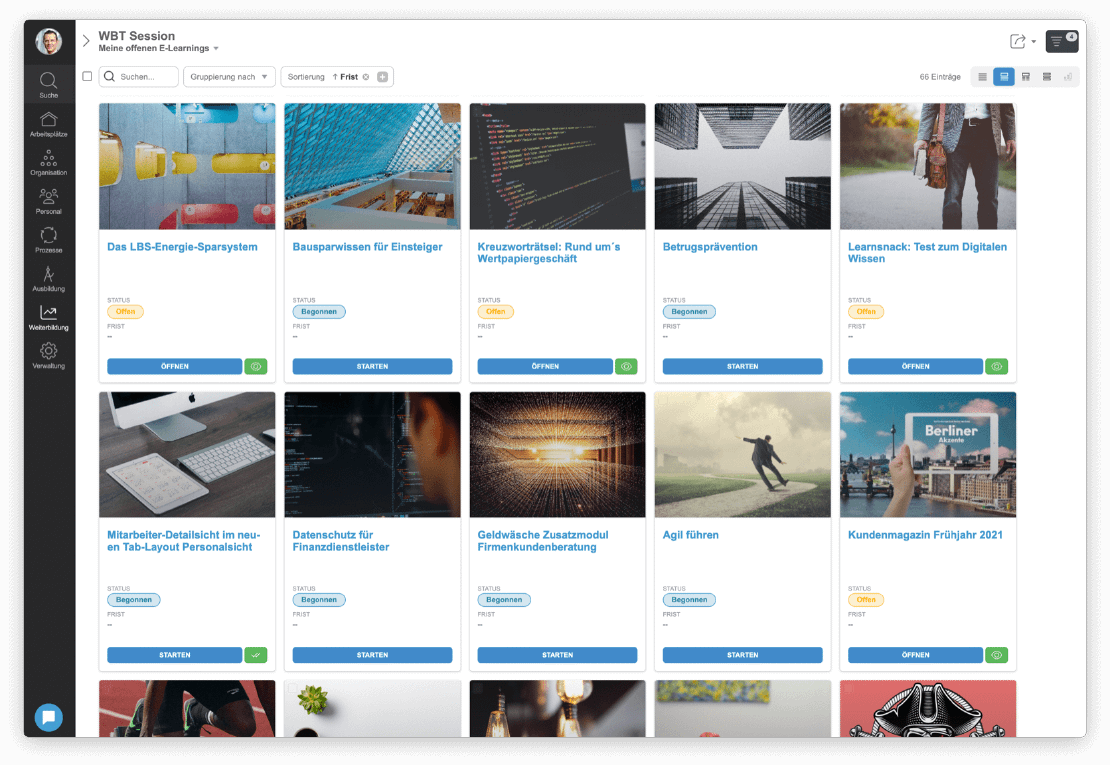Switch to list view
The width and height of the screenshot is (1110, 765).
(x=983, y=76)
